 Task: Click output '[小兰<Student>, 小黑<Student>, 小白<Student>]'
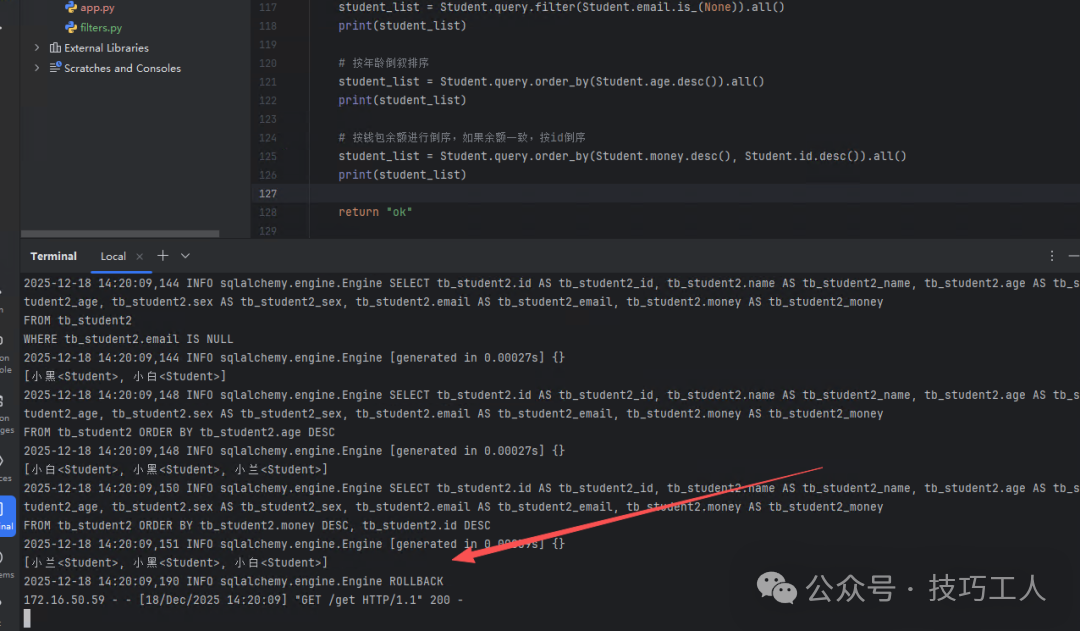[x=176, y=562]
